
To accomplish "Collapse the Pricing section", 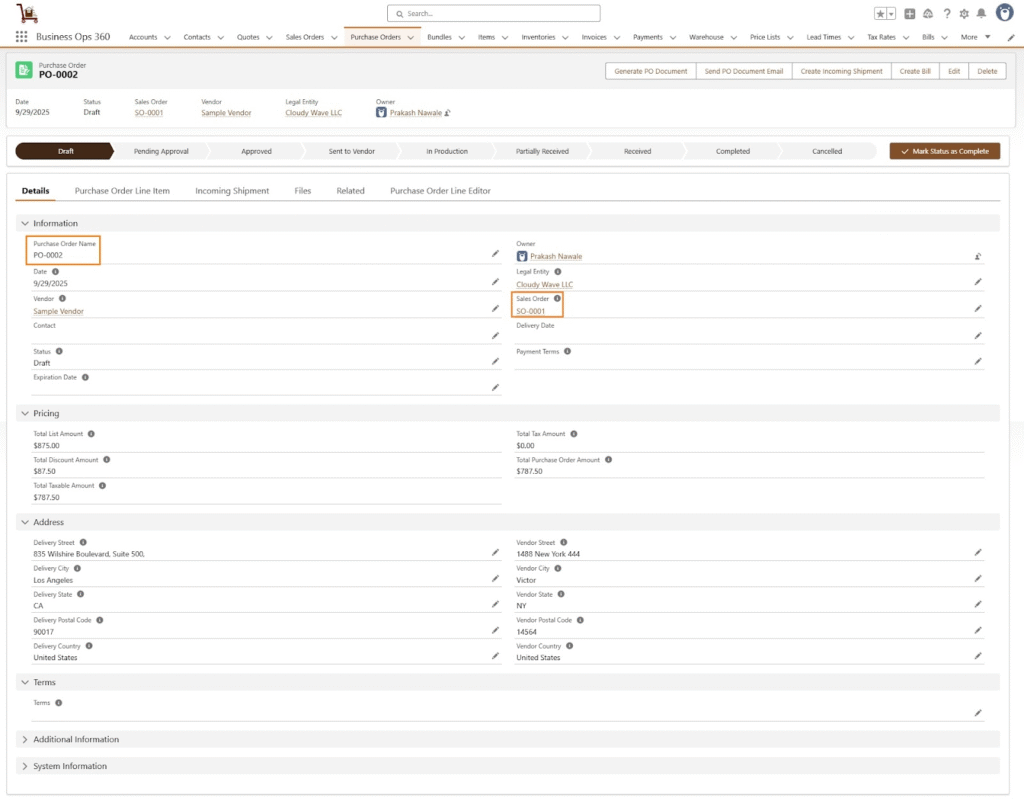I will click(x=24, y=413).
